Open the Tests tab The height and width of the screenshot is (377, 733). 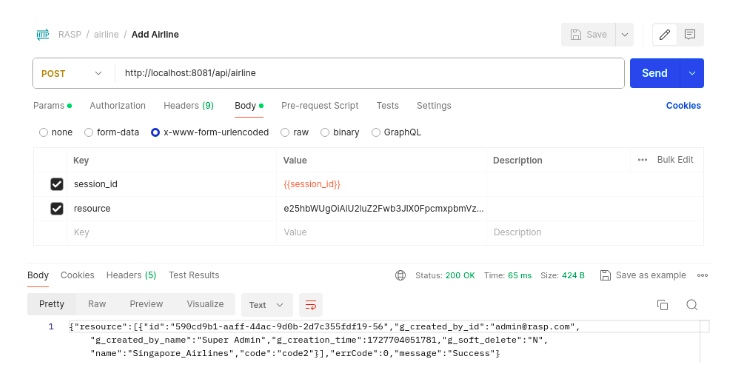pos(388,106)
